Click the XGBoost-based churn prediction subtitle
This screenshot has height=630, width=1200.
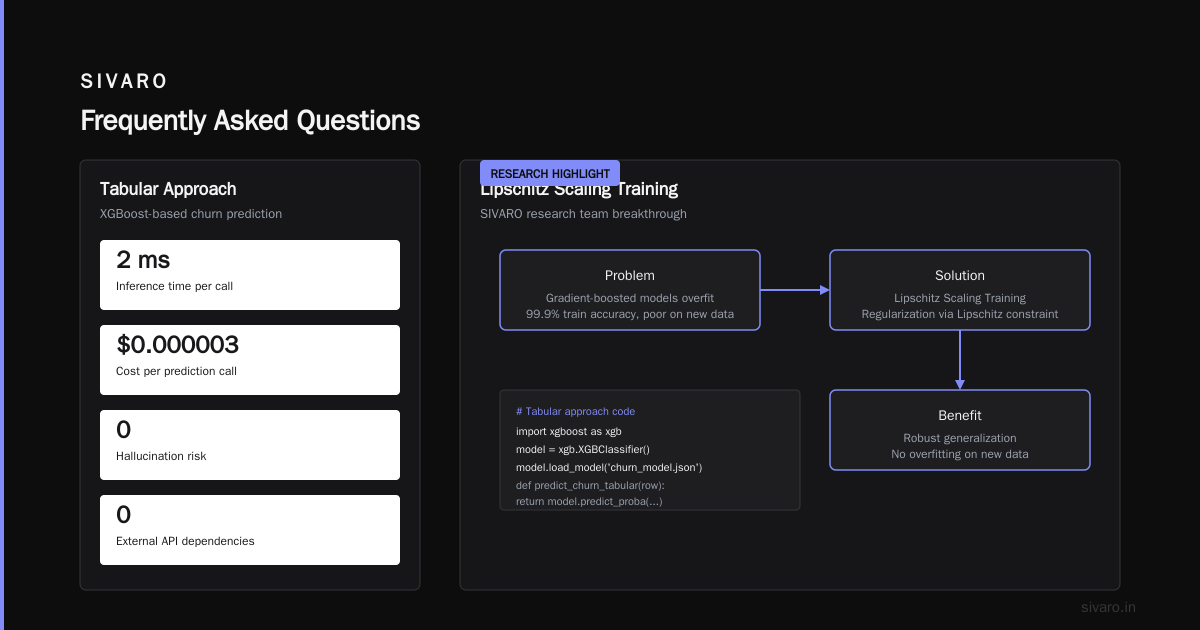[191, 214]
